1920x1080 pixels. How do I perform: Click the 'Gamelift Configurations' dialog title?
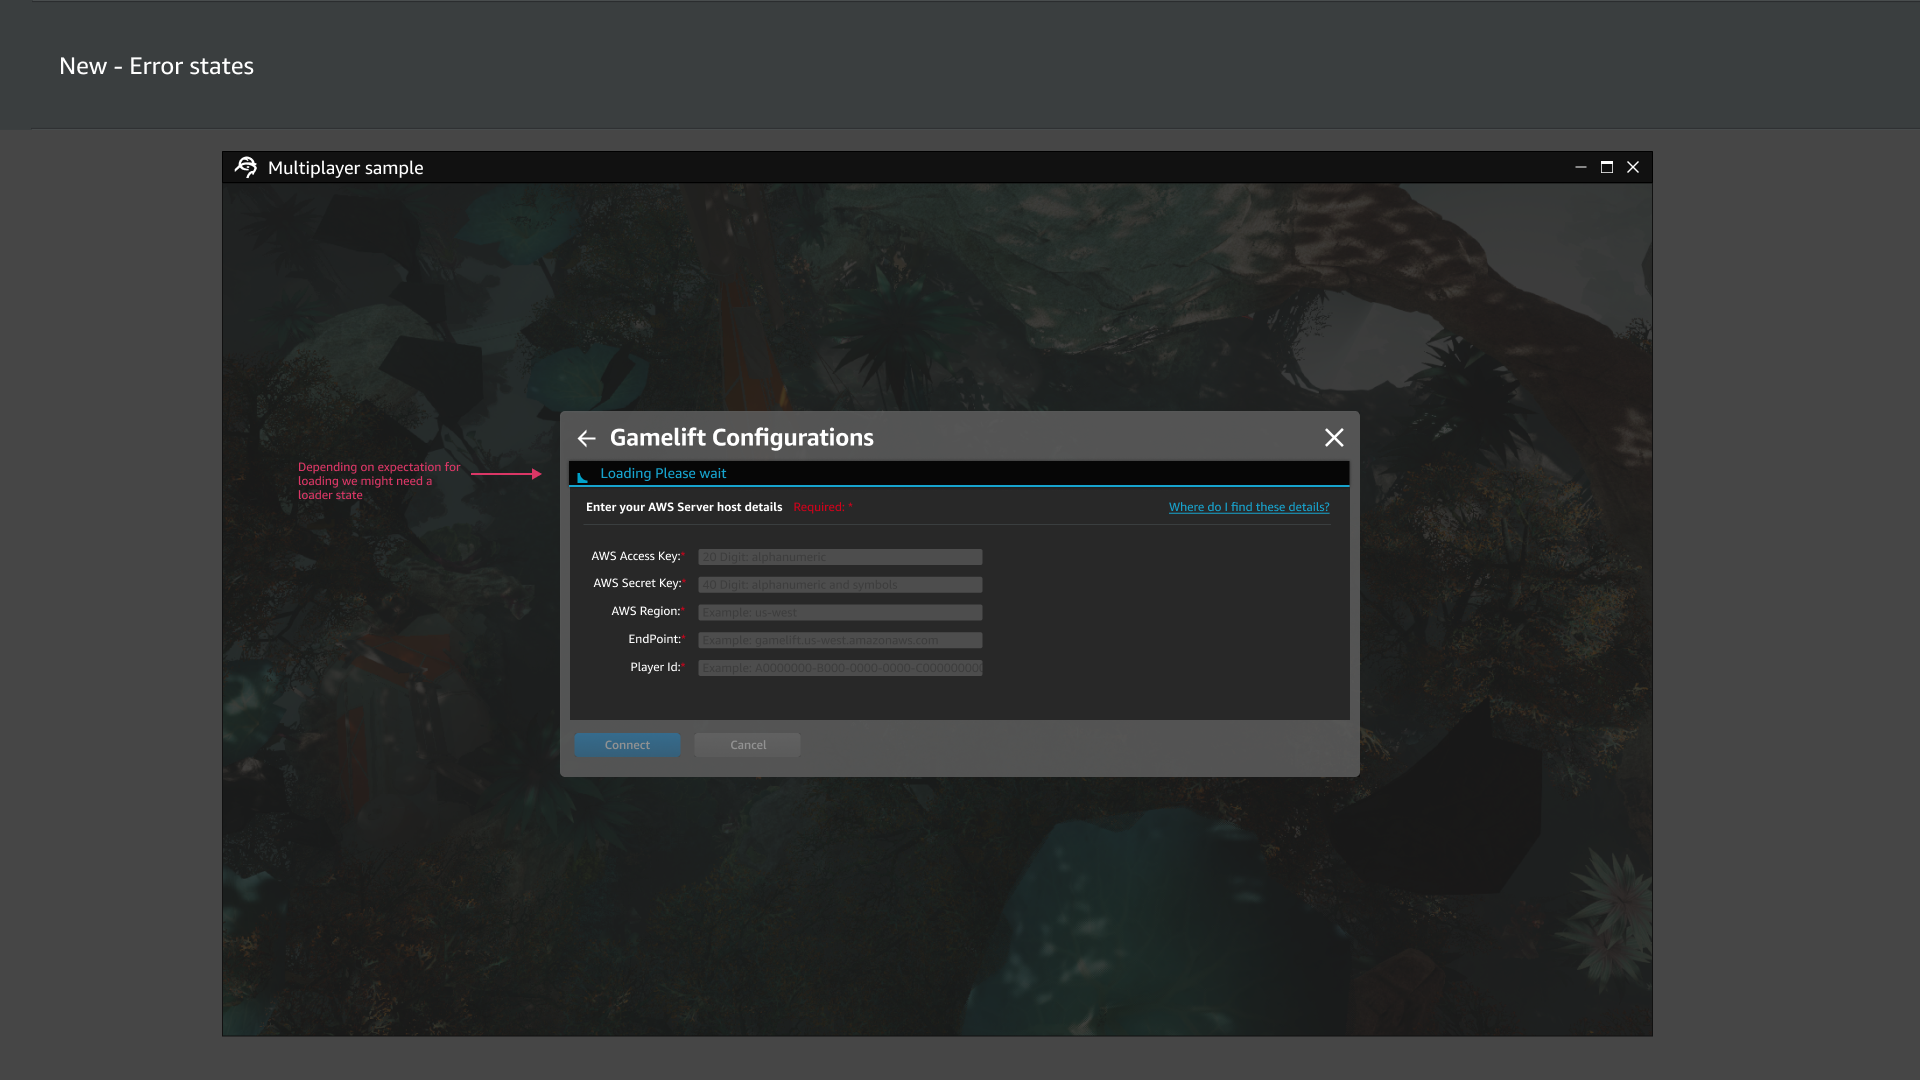tap(742, 438)
